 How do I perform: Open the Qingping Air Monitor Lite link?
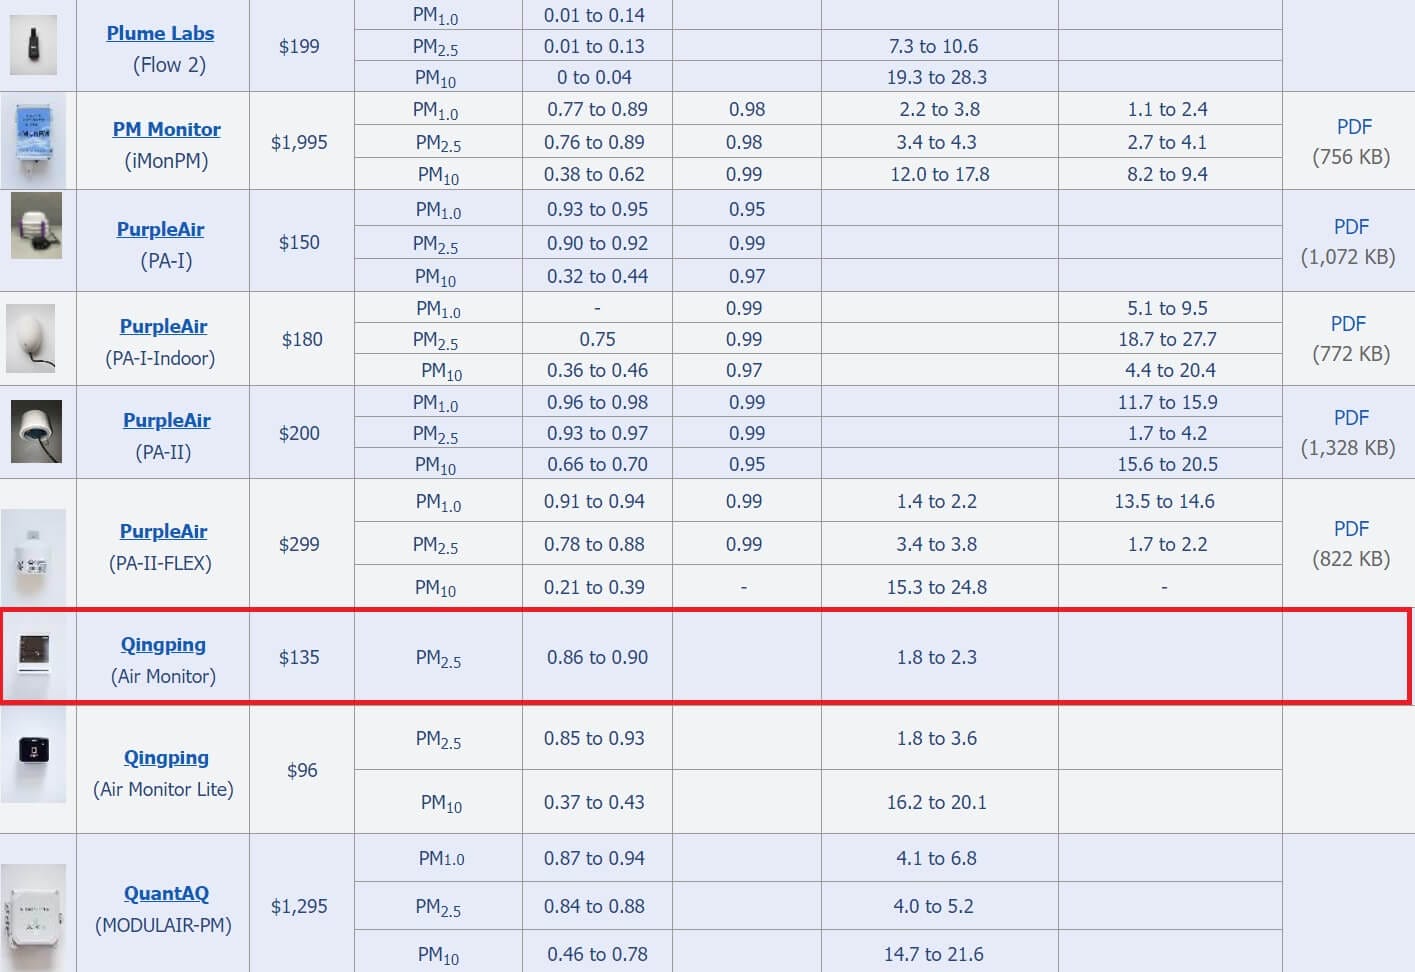[x=166, y=757]
